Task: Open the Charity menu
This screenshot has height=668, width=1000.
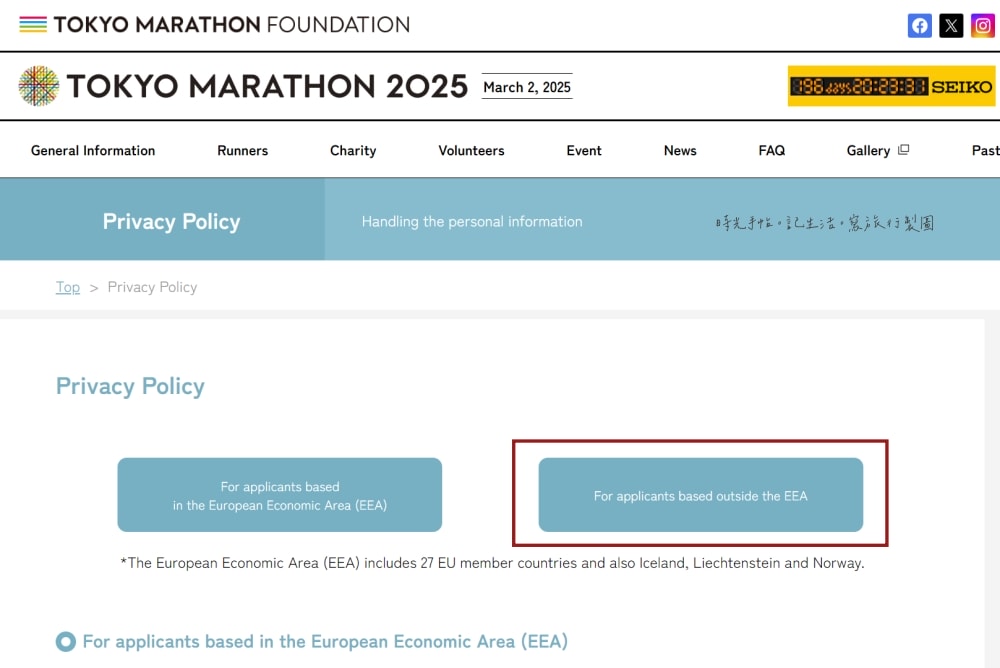Action: [353, 151]
